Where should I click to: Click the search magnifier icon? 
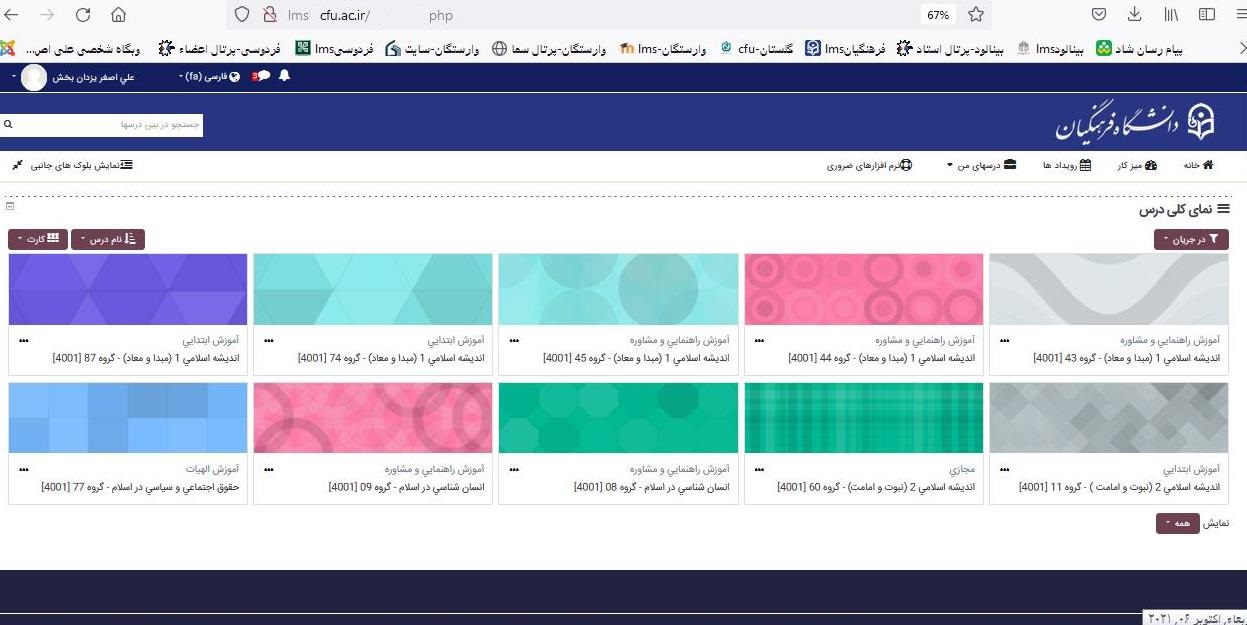pos(8,124)
